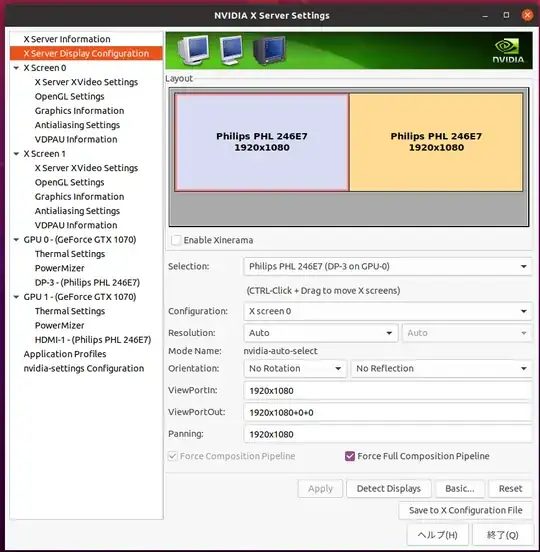This screenshot has height=552, width=540.
Task: Maximize the NVIDIA X Server Settings window
Action: 506,15
